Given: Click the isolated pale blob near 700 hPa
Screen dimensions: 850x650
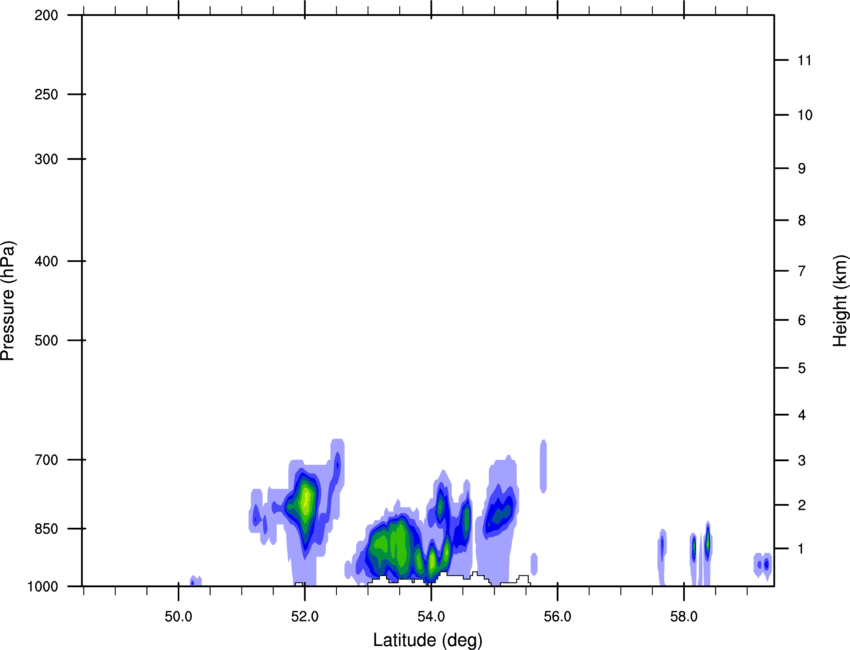Looking at the screenshot, I should tap(543, 465).
